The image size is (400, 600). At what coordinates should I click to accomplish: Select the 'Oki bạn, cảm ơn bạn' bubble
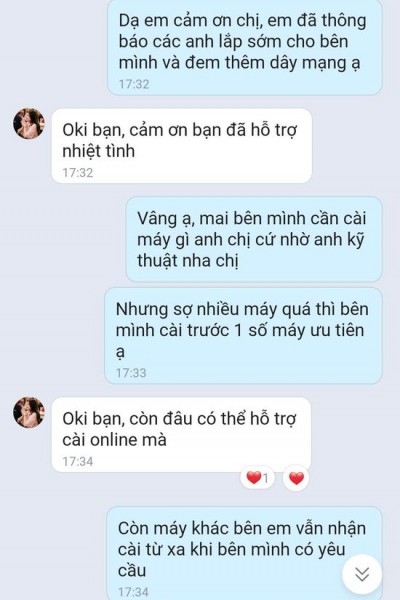click(x=181, y=145)
